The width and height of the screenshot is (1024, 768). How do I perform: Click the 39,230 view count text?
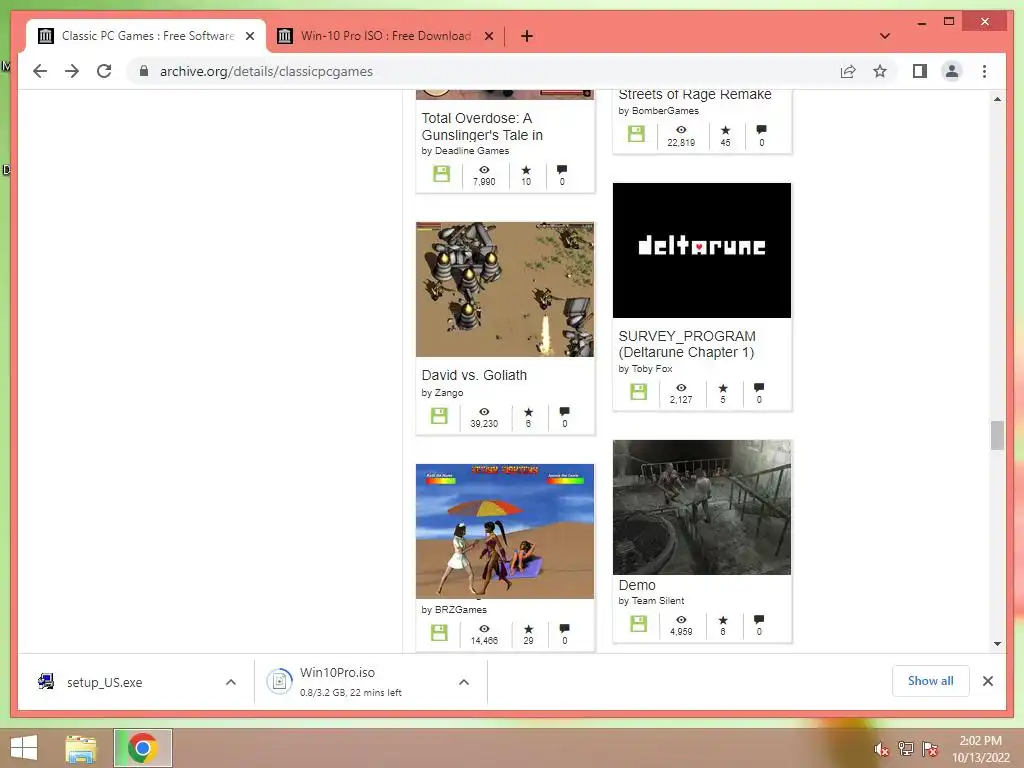coord(484,424)
